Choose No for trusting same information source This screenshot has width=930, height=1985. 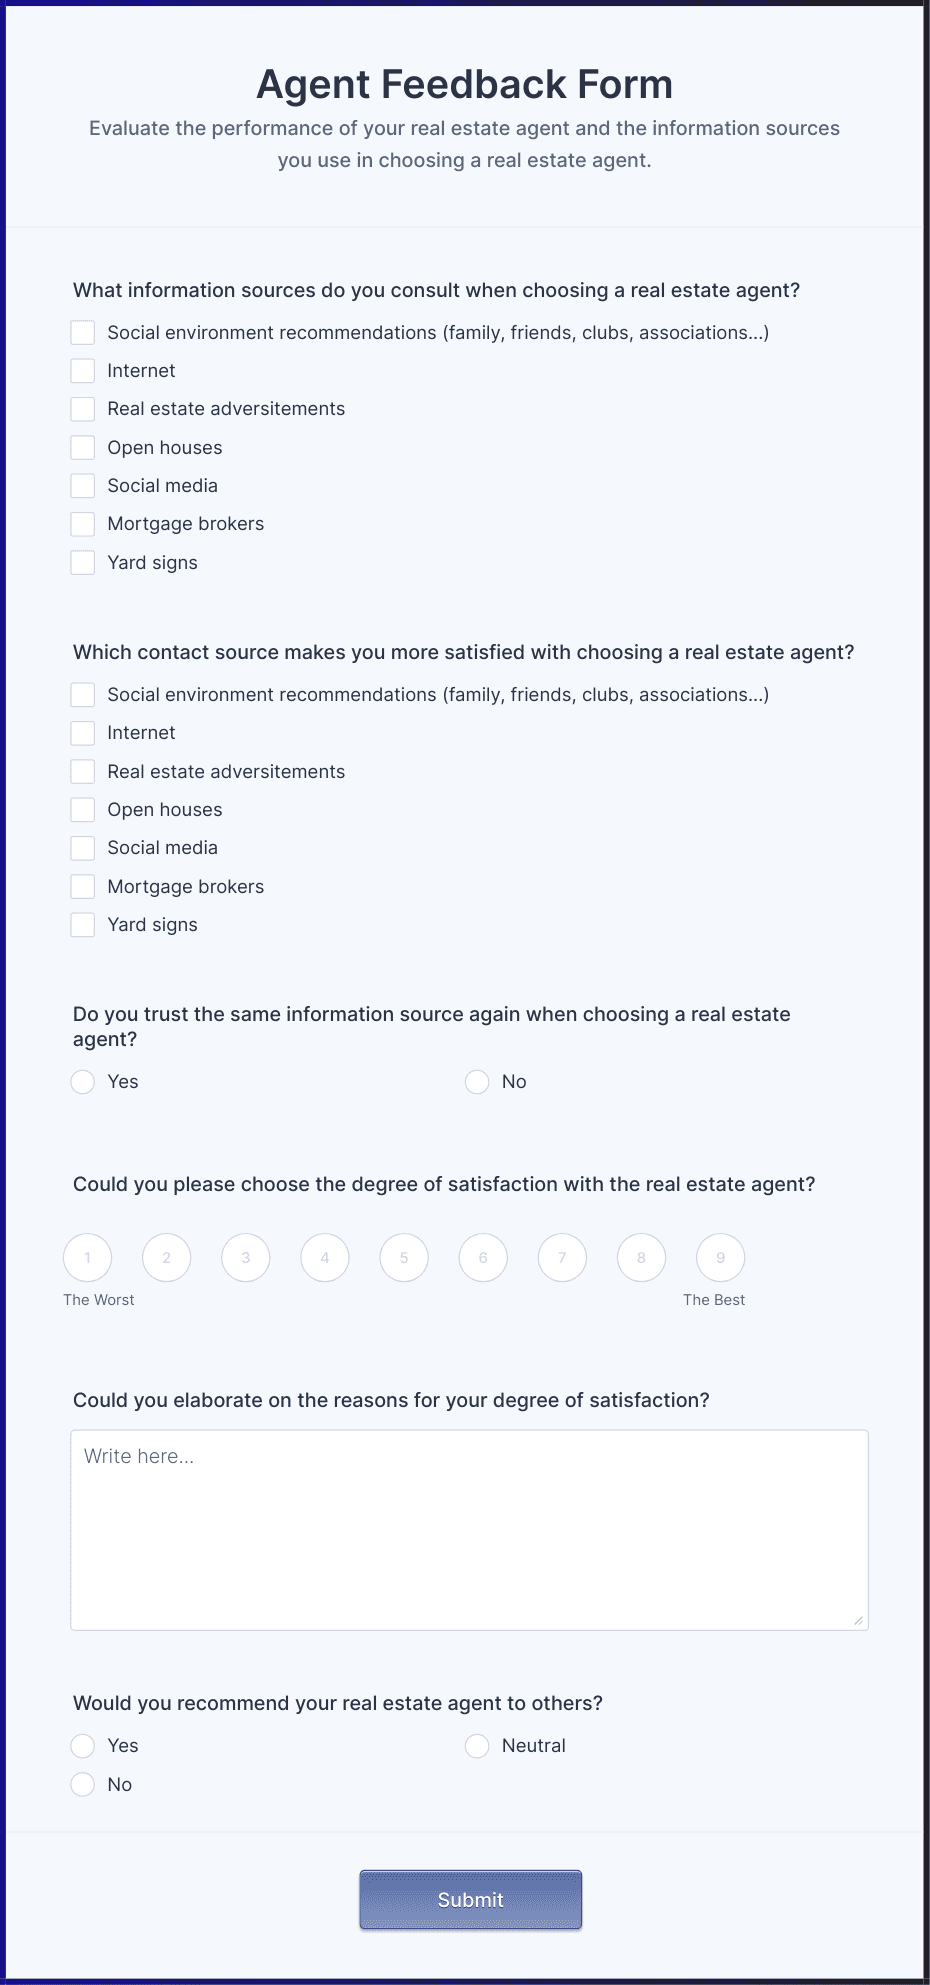[x=477, y=1082]
